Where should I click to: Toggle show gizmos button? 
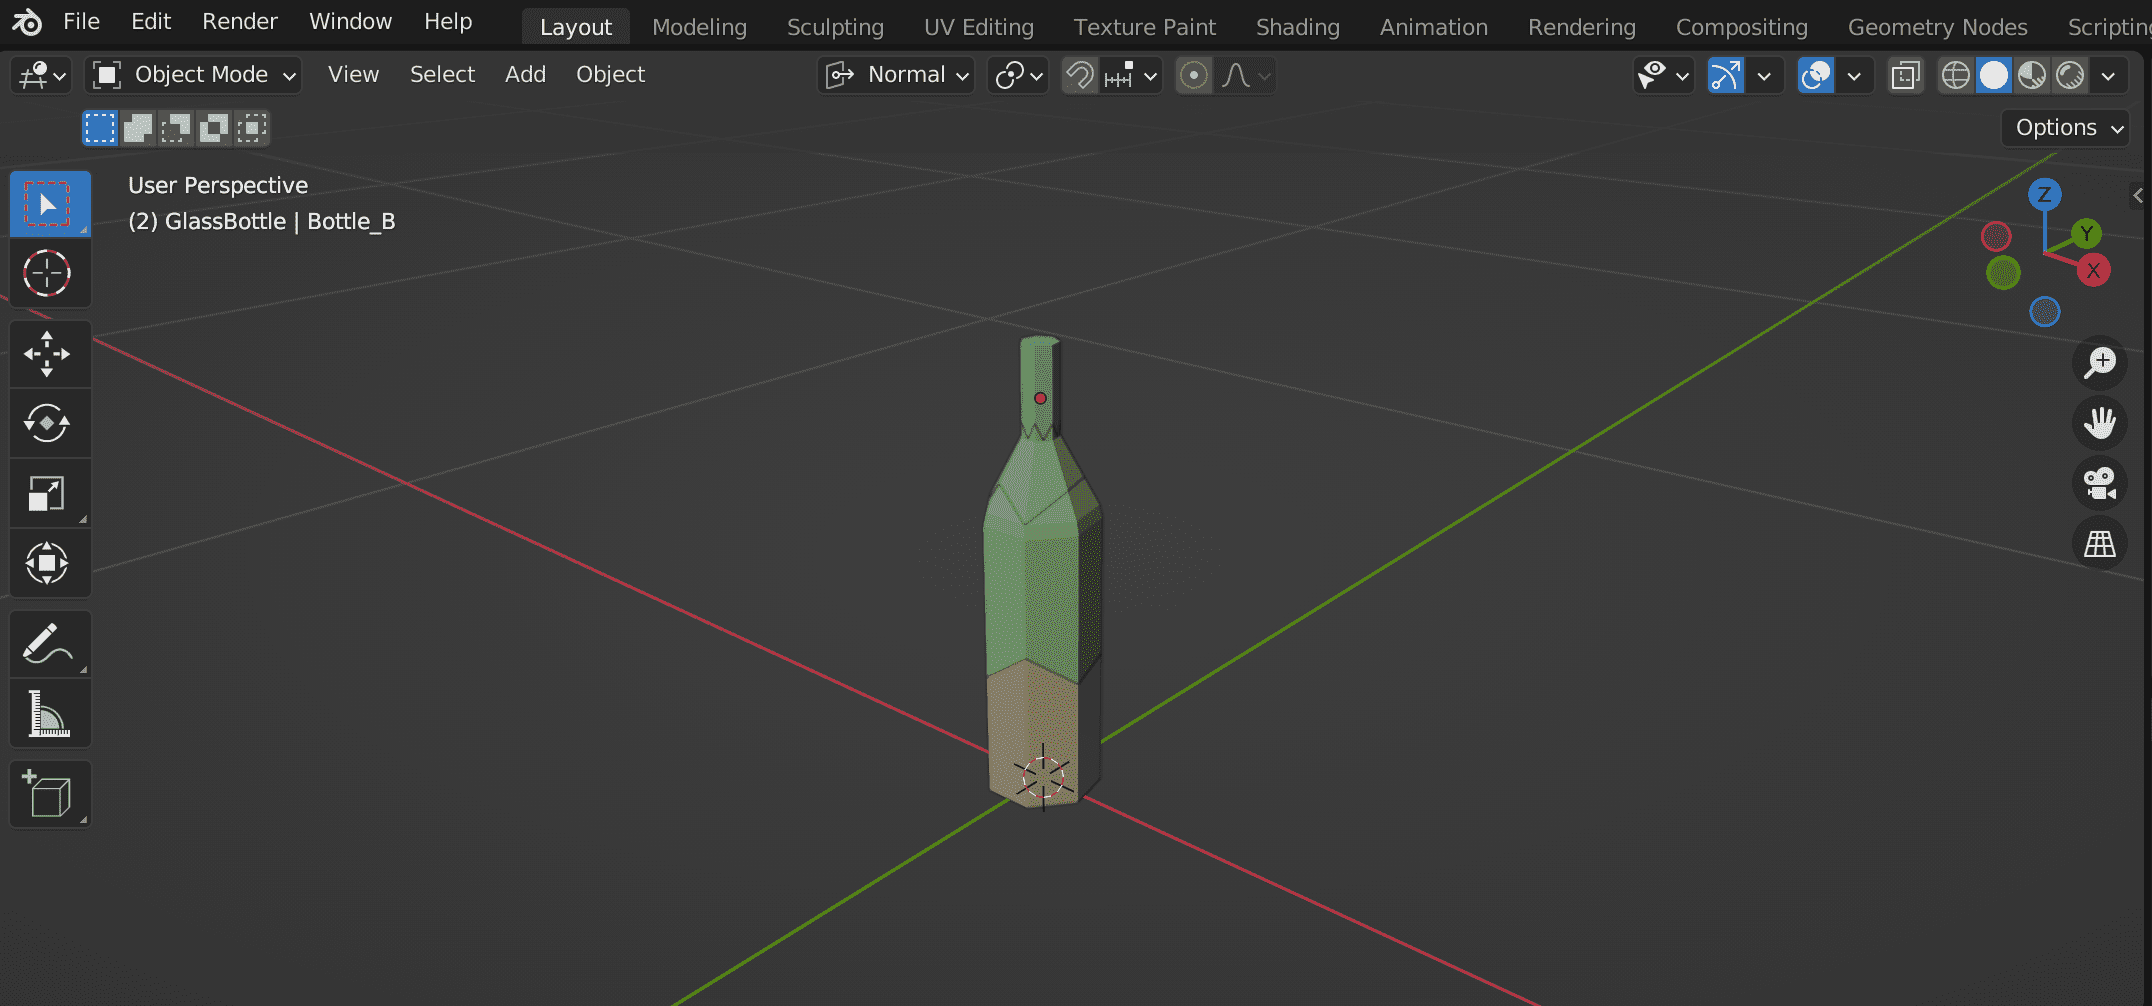[1725, 75]
